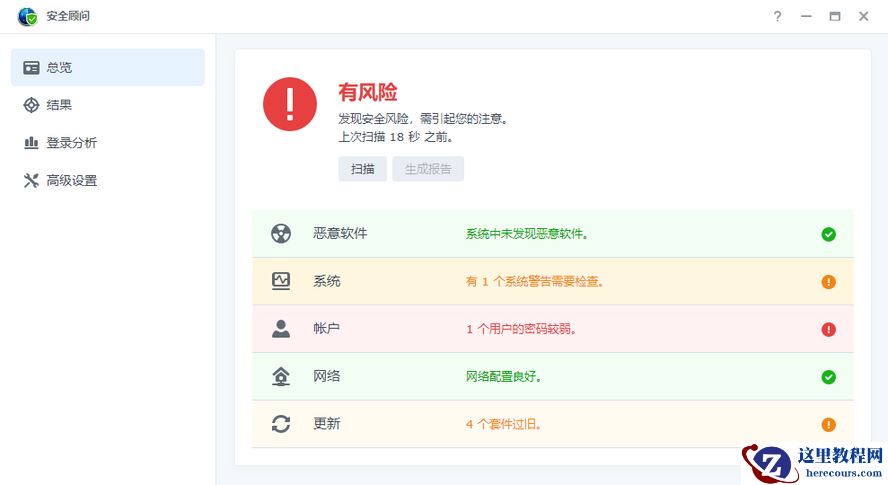
Task: Click the 生成报告 generate report button
Action: tap(428, 169)
